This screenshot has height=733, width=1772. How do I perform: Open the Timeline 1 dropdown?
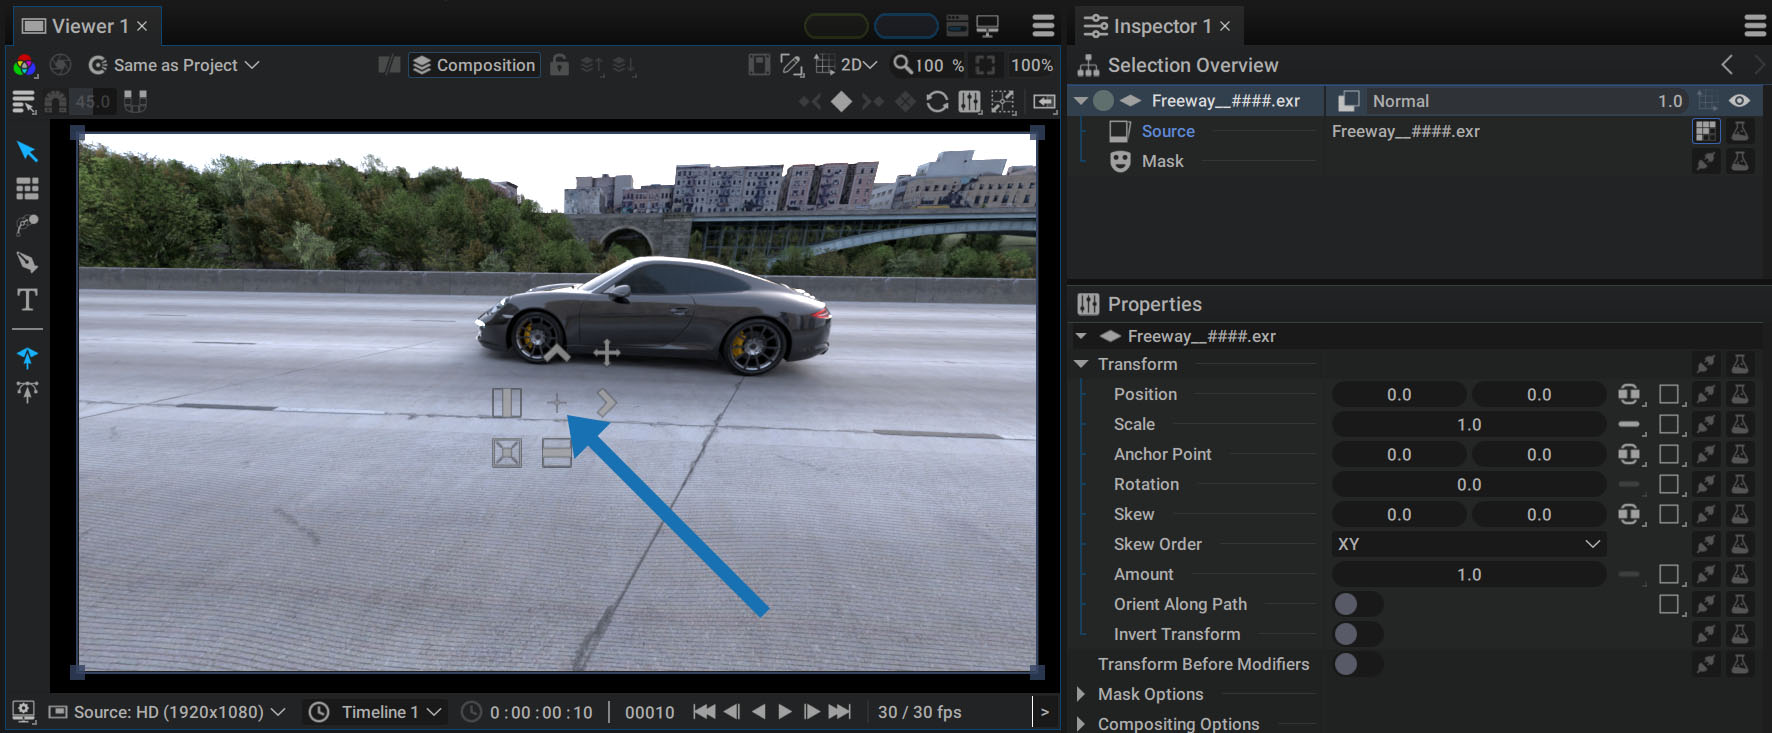[376, 712]
